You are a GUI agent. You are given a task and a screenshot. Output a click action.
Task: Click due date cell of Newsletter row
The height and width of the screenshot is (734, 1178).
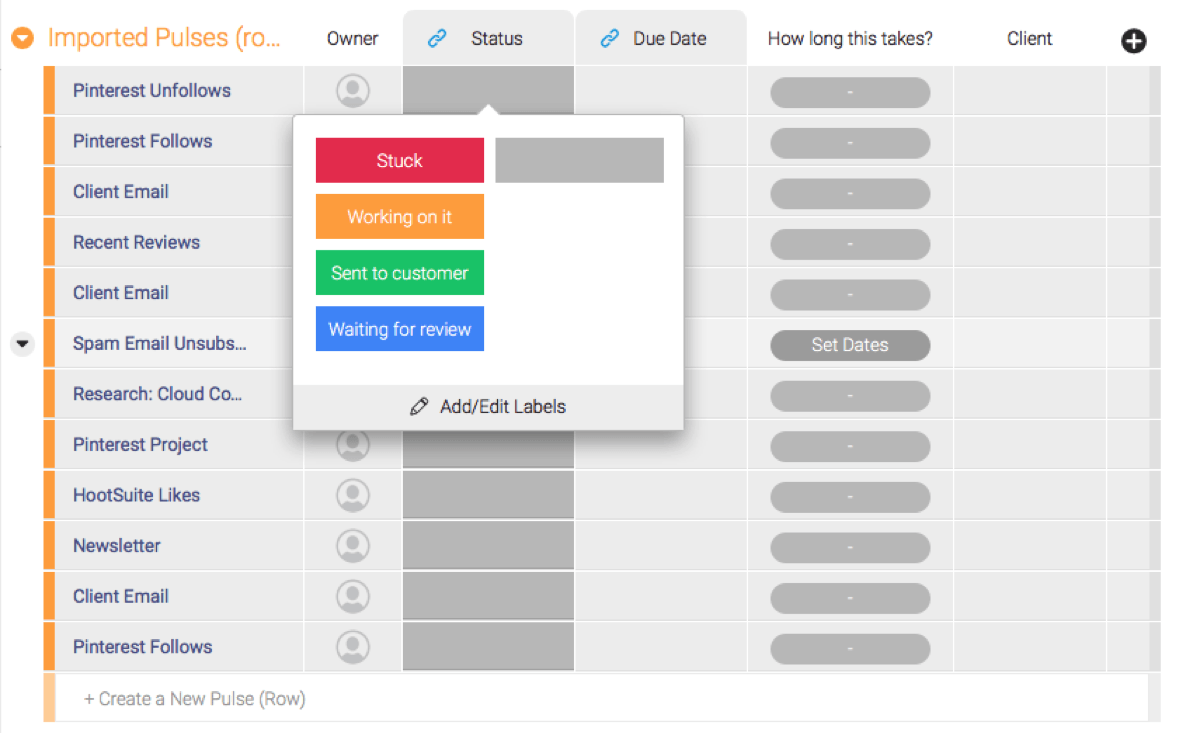coord(661,545)
